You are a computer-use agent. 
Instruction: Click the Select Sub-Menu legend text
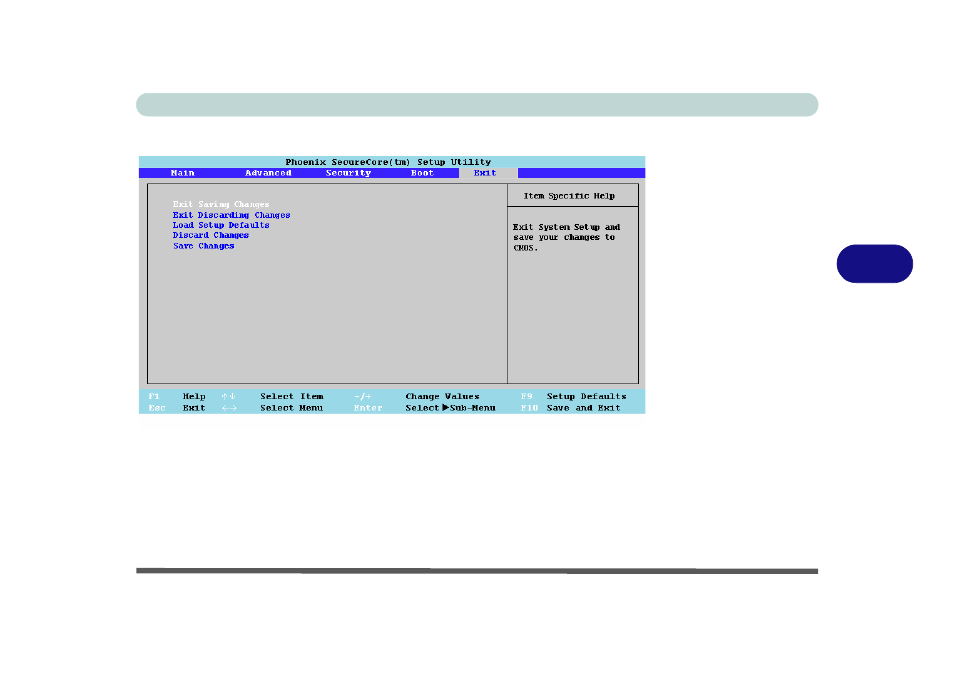pyautogui.click(x=450, y=408)
